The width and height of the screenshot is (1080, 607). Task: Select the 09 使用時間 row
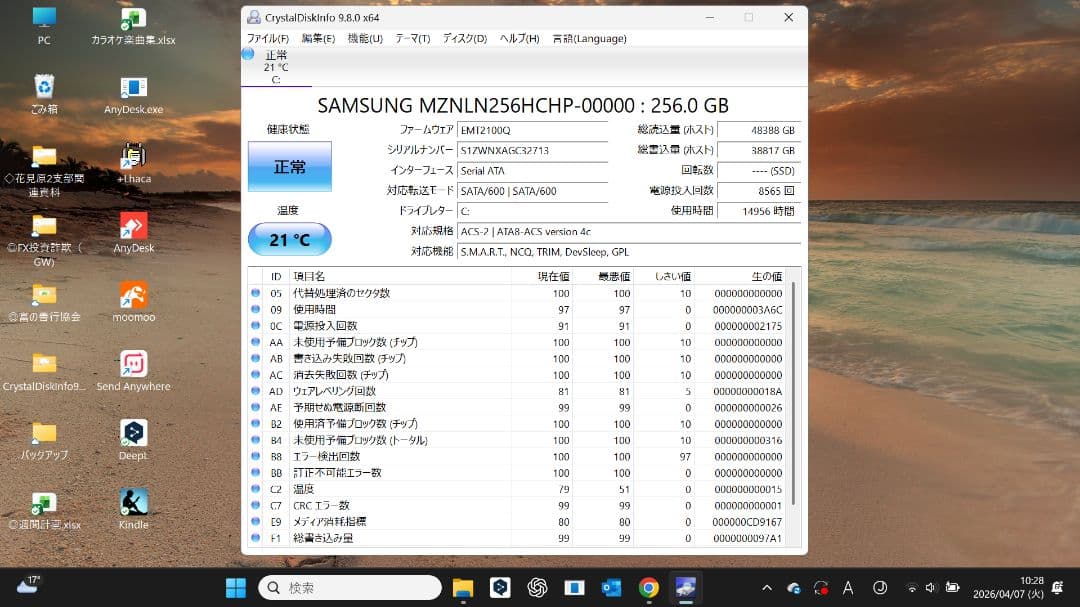coord(518,309)
